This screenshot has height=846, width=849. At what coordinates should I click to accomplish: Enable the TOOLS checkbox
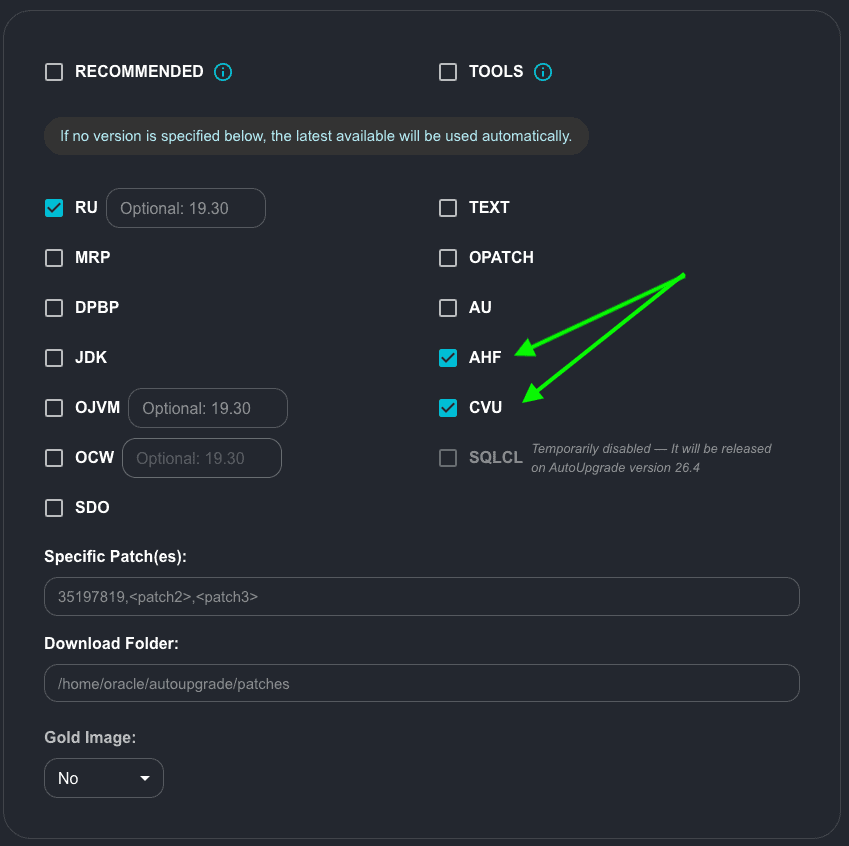pyautogui.click(x=448, y=72)
